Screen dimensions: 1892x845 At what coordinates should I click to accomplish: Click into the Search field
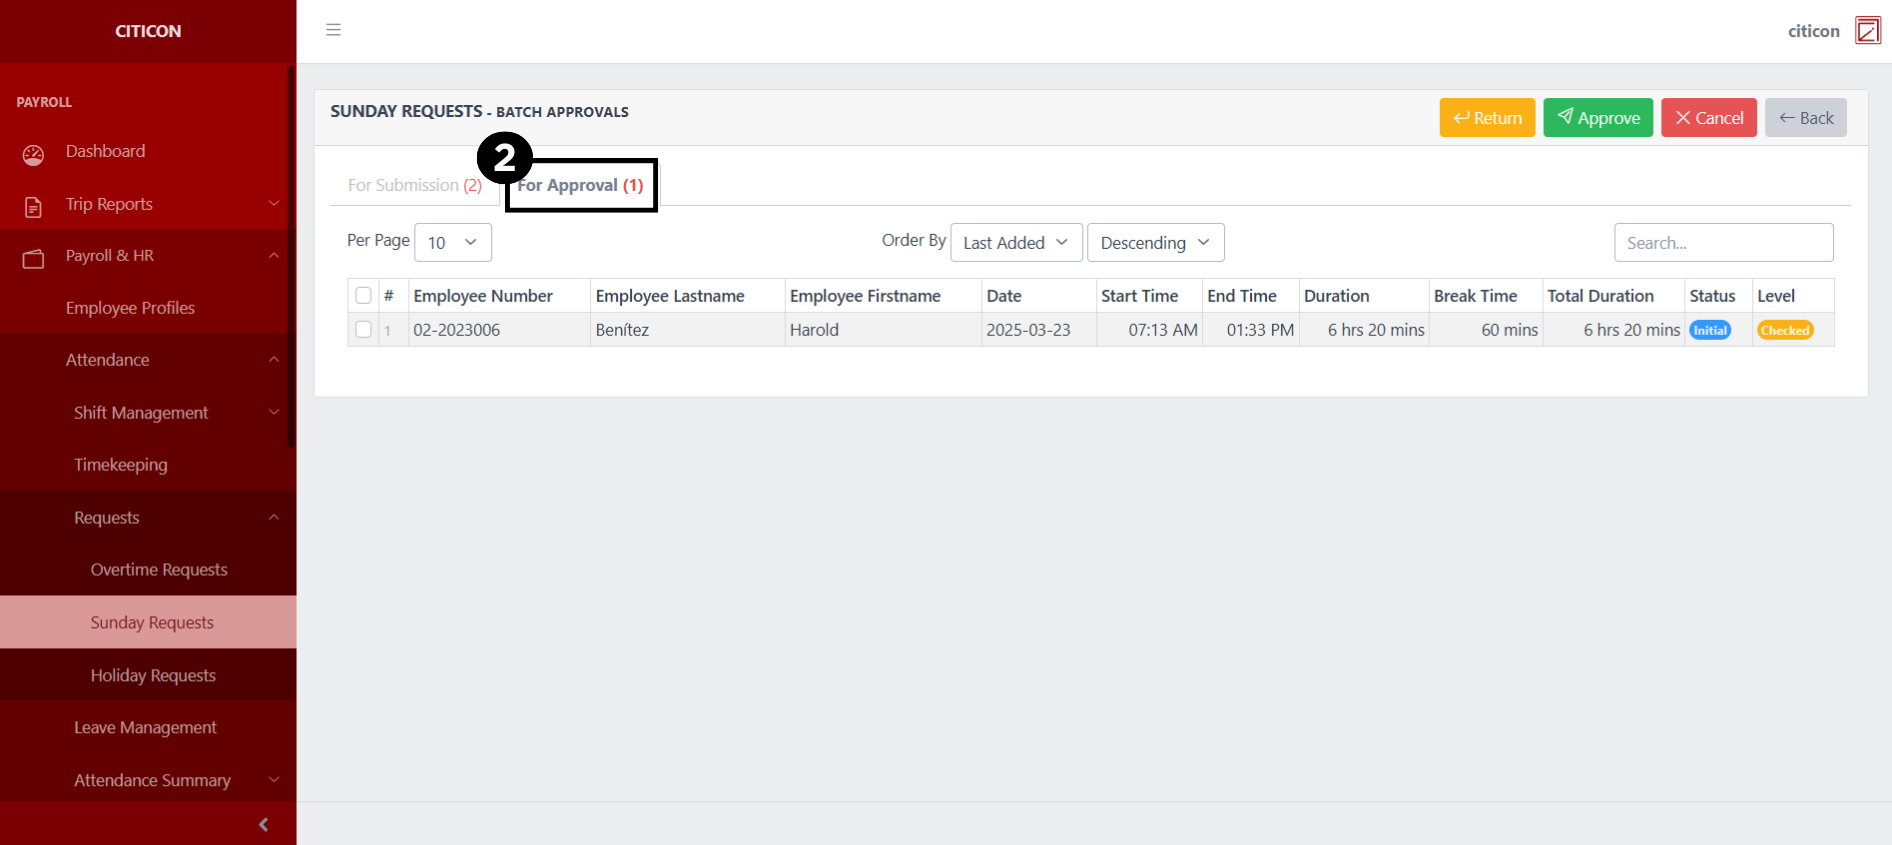coord(1722,242)
